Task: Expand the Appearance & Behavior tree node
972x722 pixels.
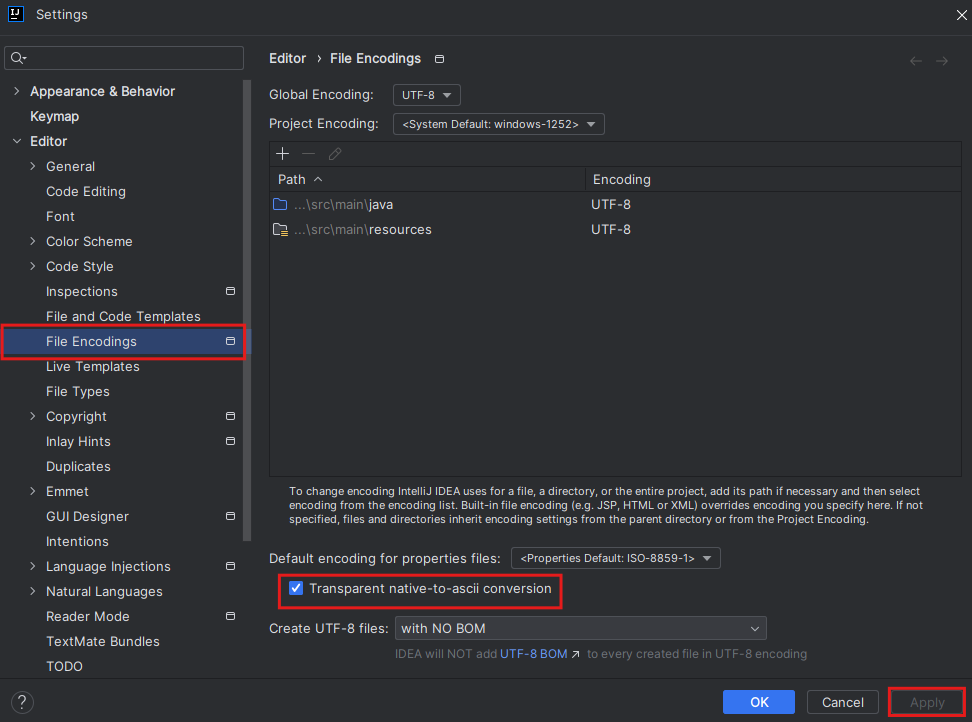Action: coord(16,92)
